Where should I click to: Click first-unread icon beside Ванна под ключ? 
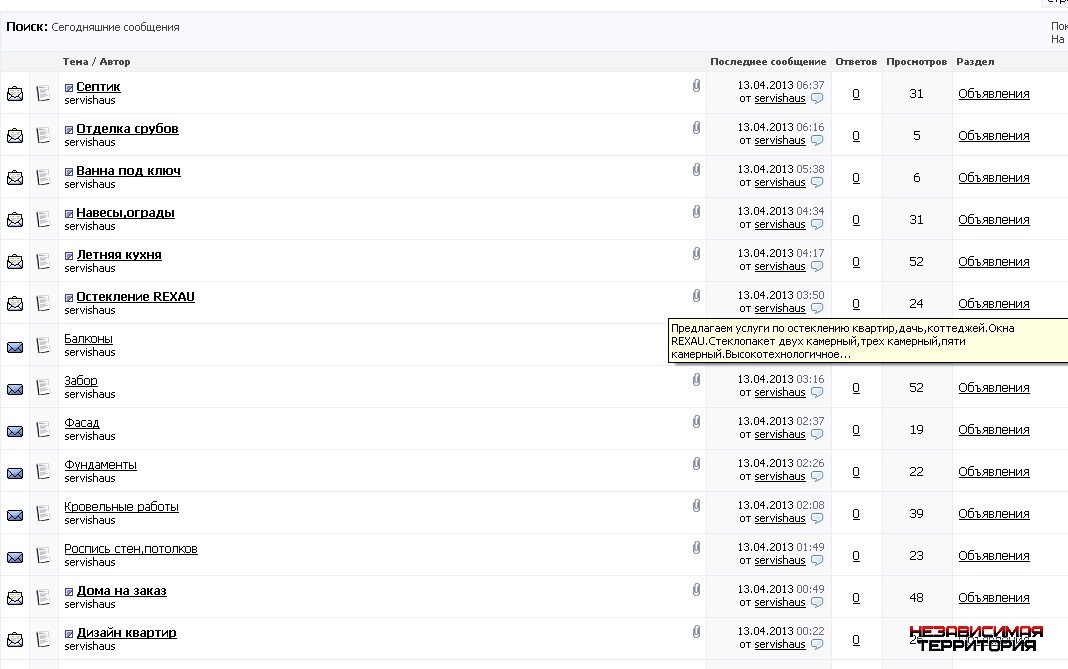click(x=69, y=172)
